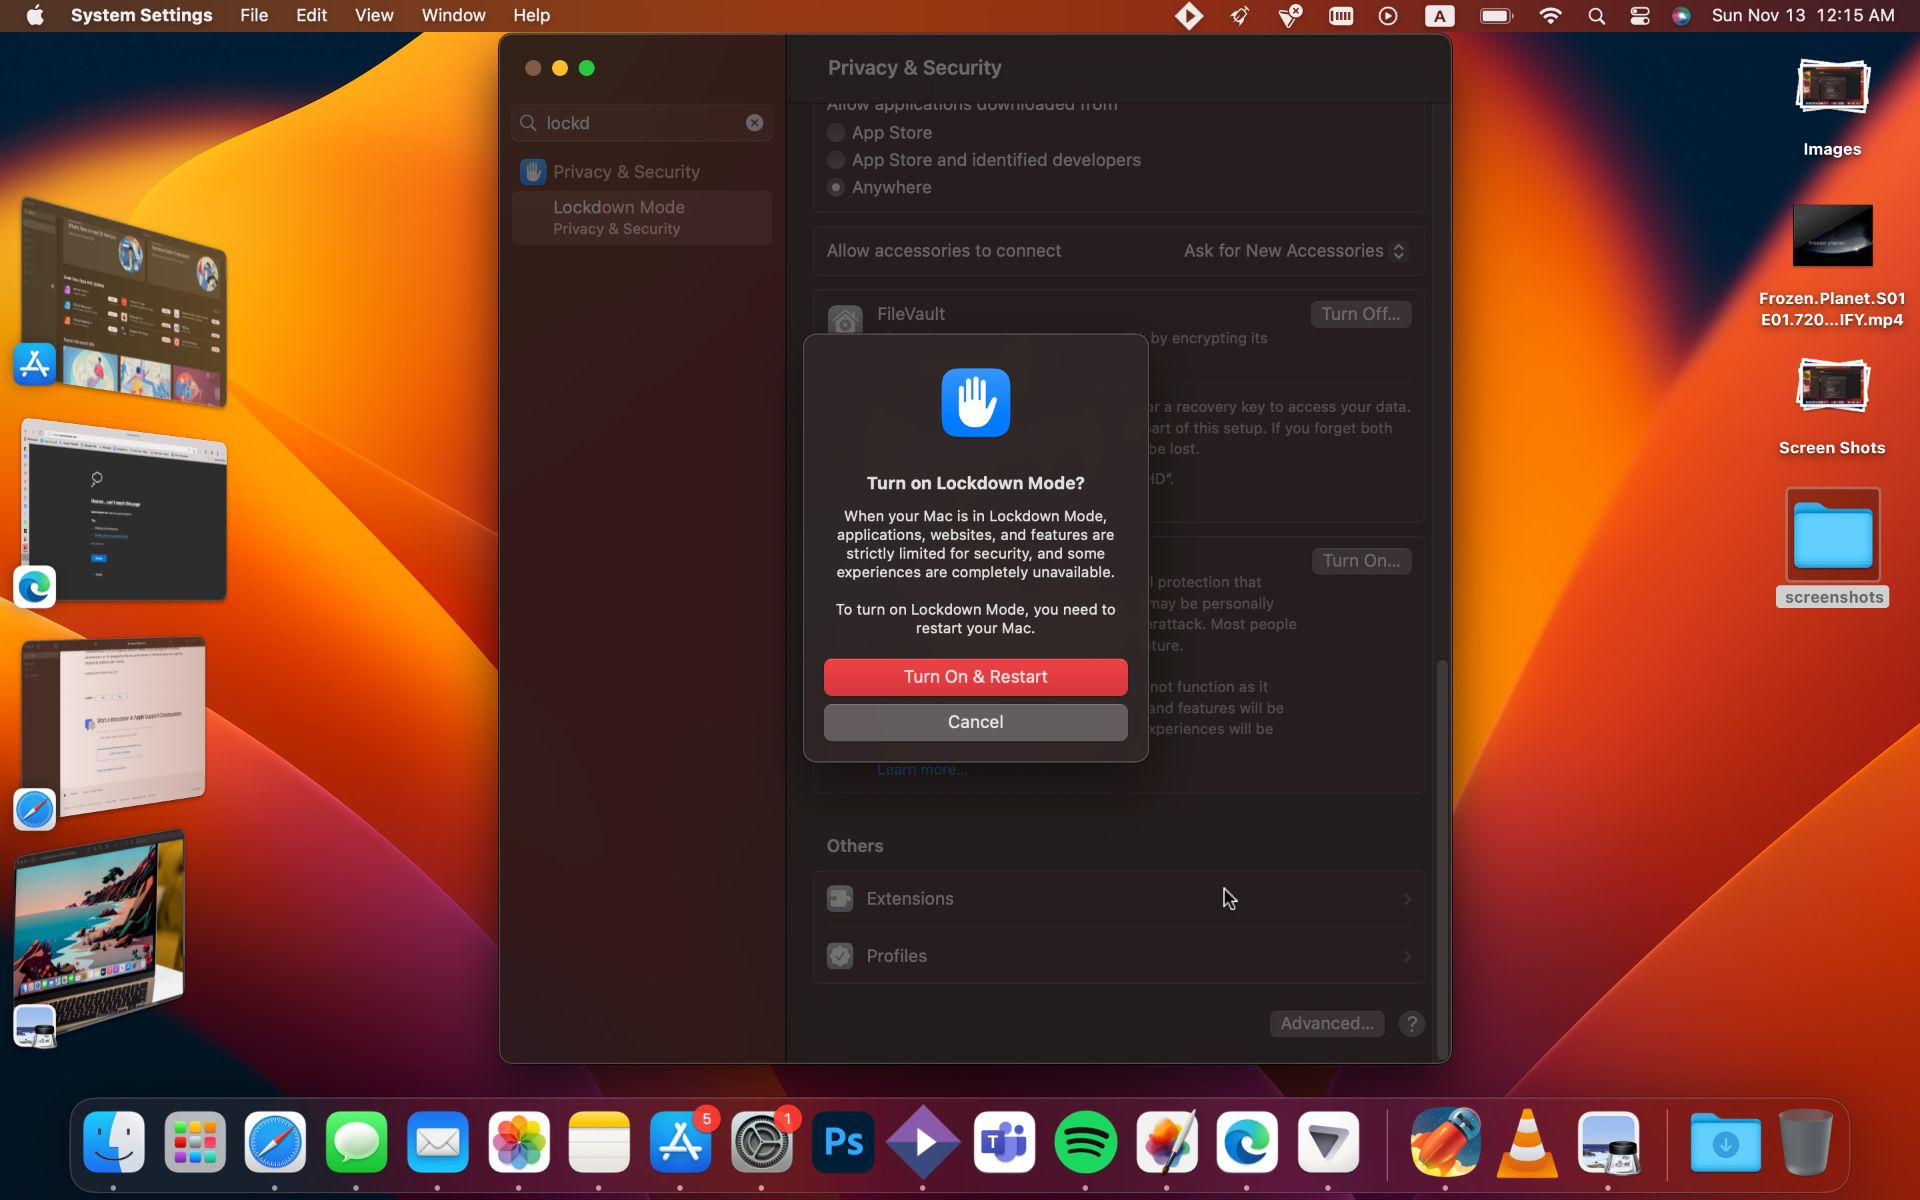Open Control Center from the menu bar
Image resolution: width=1920 pixels, height=1200 pixels.
point(1639,15)
